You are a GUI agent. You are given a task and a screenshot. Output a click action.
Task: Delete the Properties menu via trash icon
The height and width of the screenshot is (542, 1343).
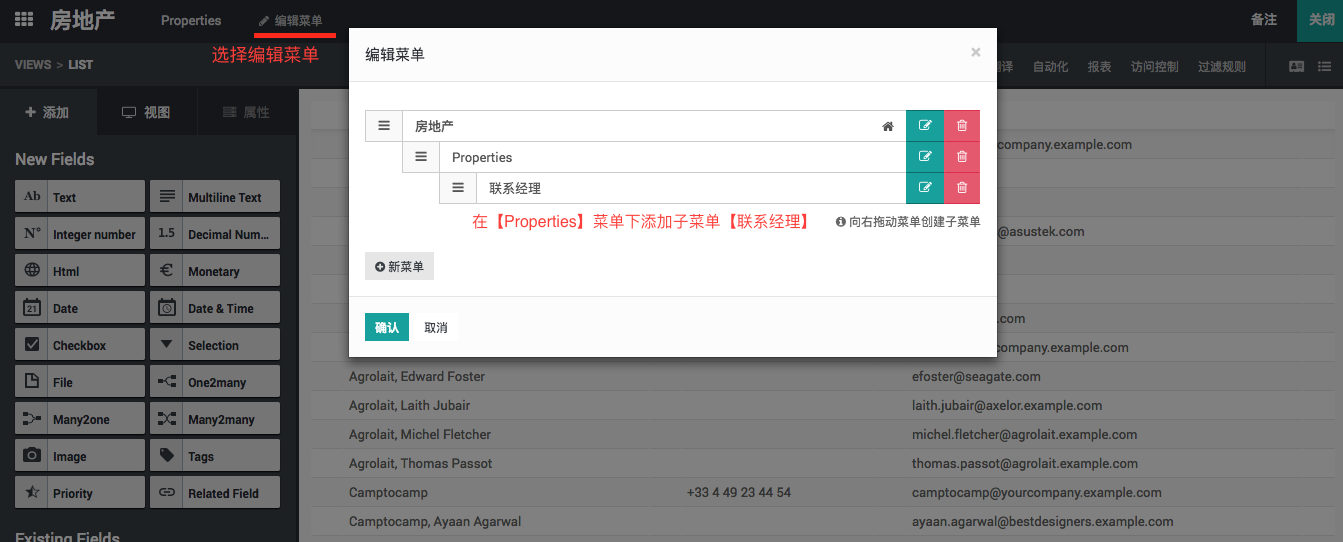point(962,157)
